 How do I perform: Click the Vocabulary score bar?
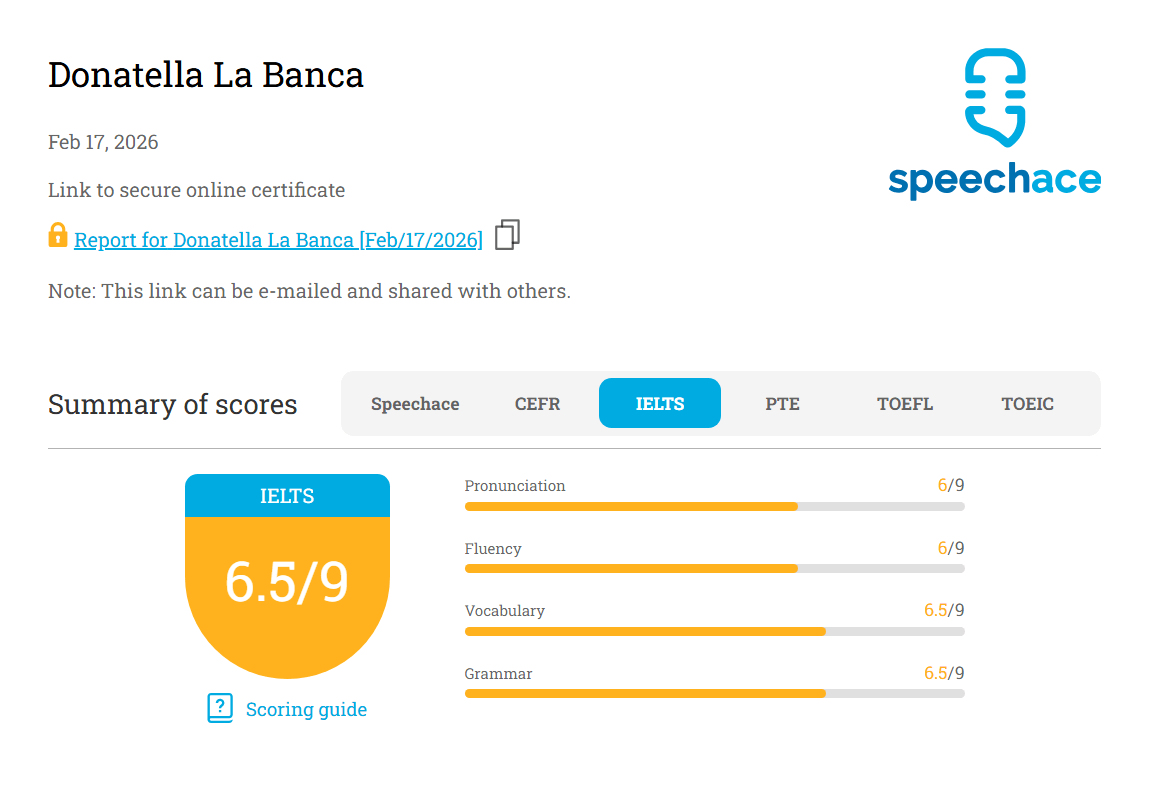pos(714,631)
